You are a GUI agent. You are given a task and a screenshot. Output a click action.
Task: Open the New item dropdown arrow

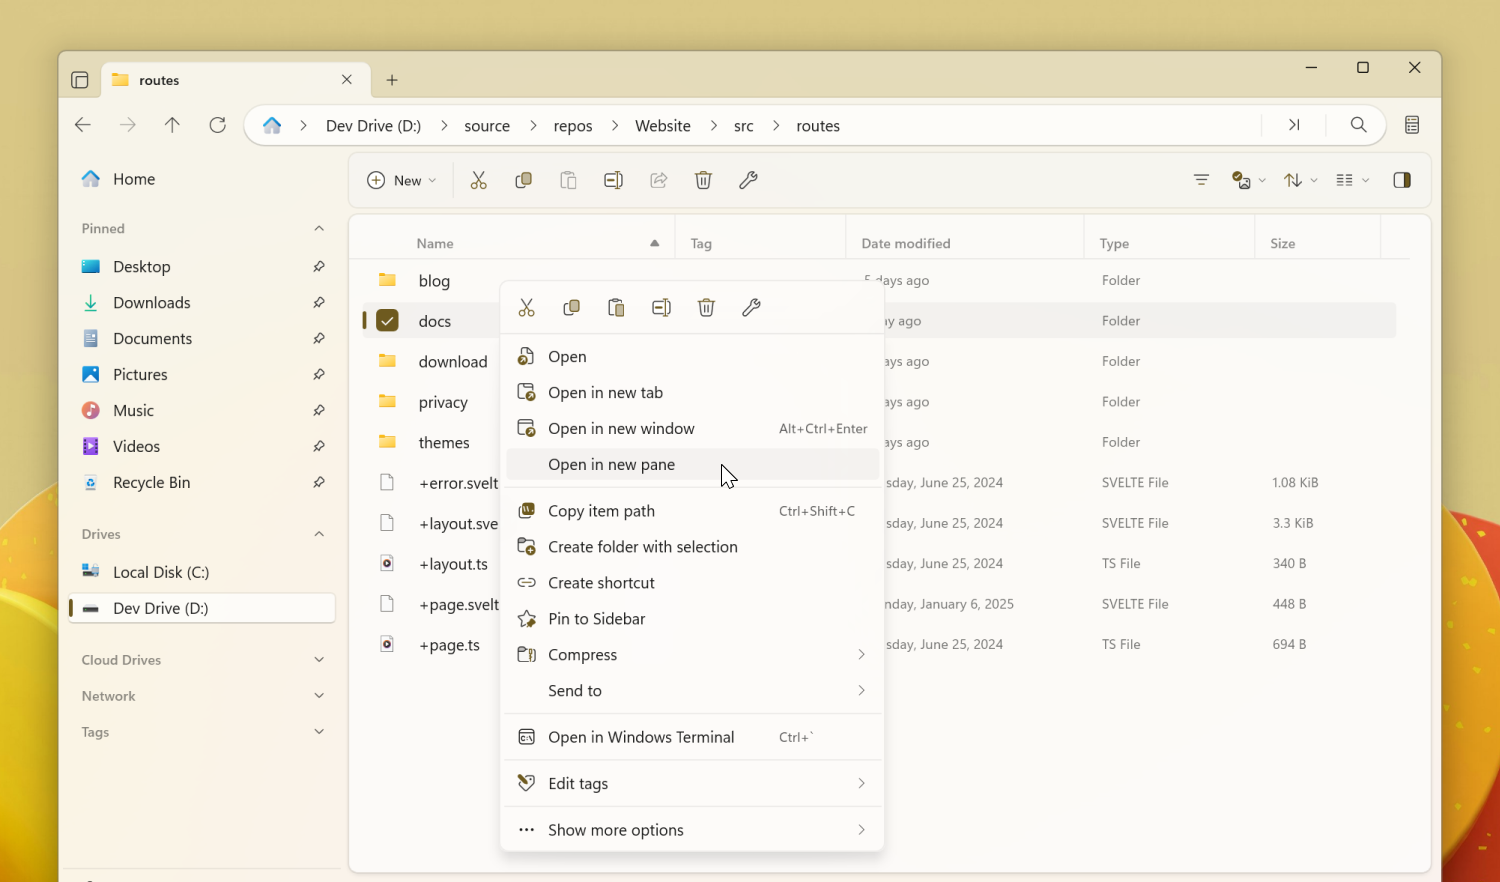pyautogui.click(x=431, y=180)
